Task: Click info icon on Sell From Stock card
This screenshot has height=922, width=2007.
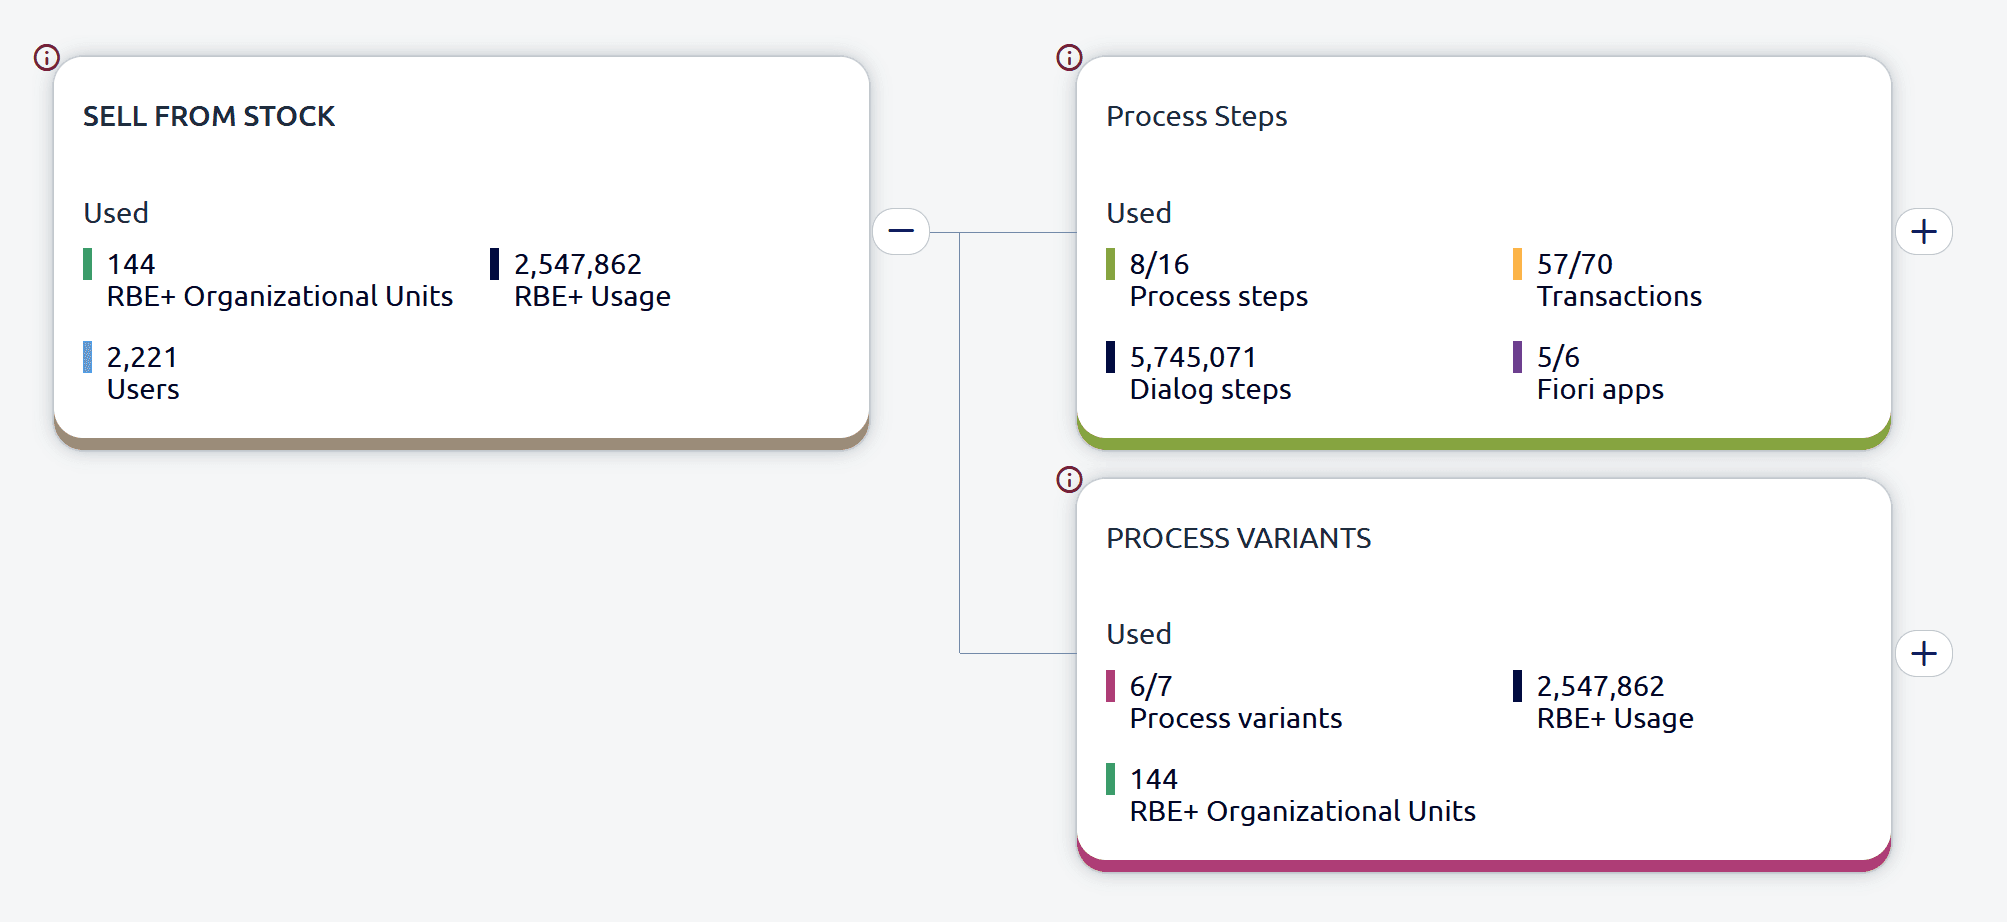Action: 47,58
